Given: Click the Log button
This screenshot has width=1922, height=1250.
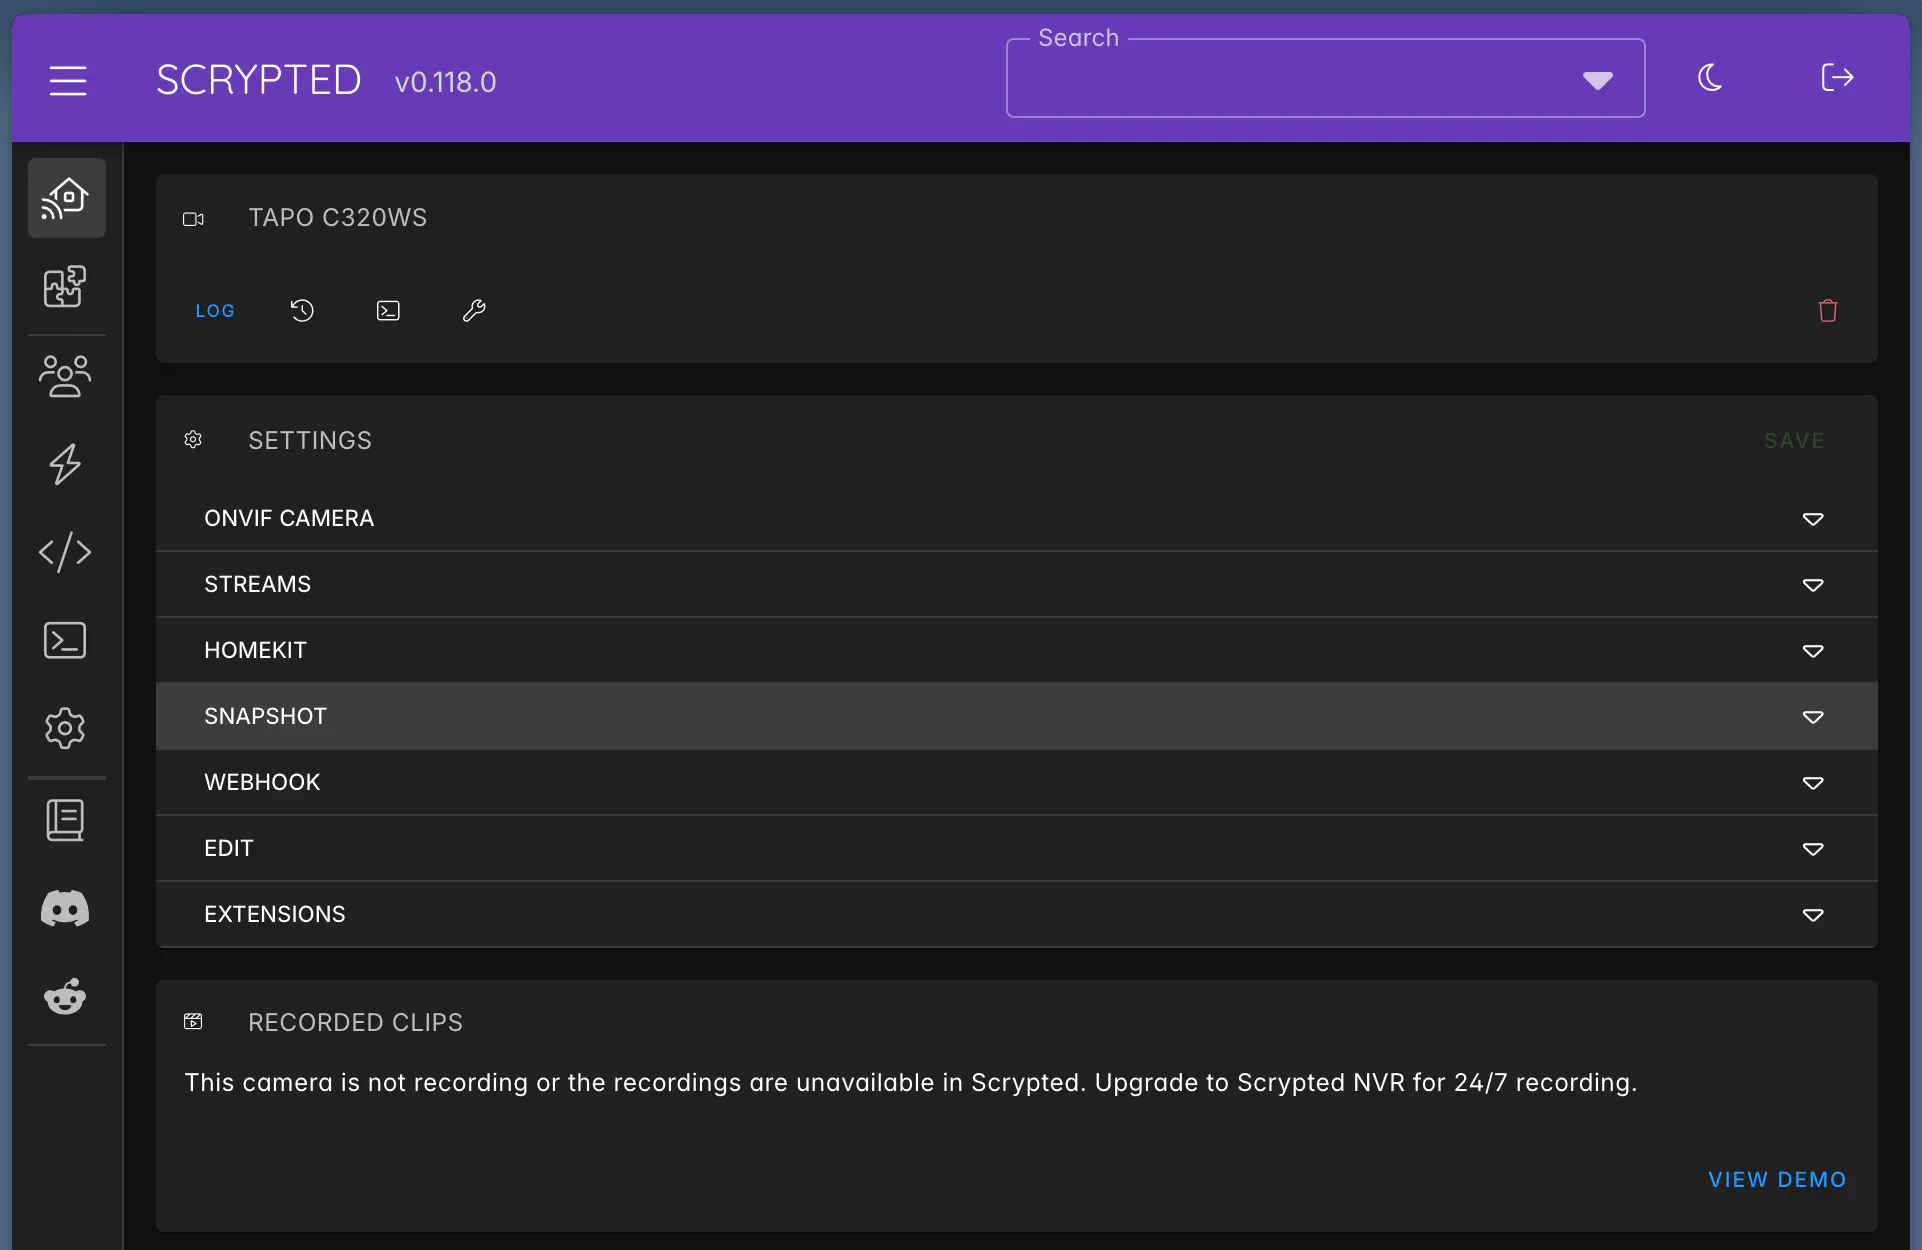Looking at the screenshot, I should pos(215,311).
